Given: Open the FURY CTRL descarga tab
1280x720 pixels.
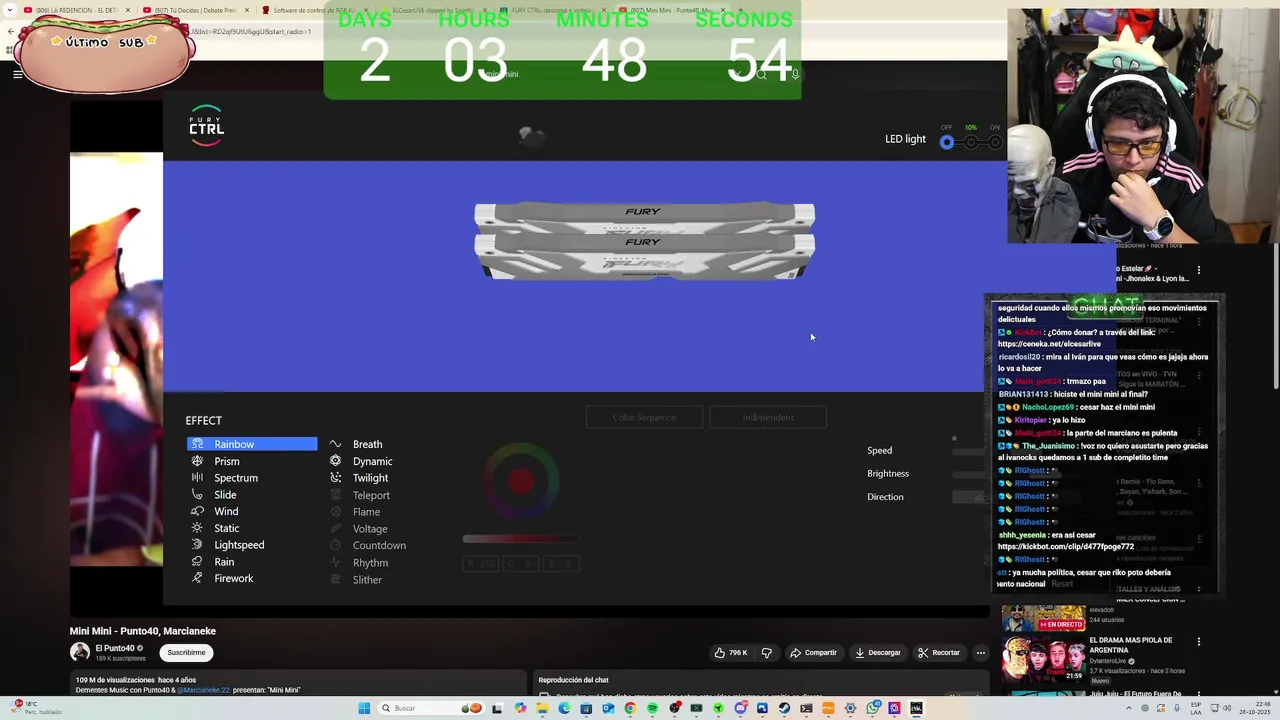Looking at the screenshot, I should pyautogui.click(x=556, y=10).
